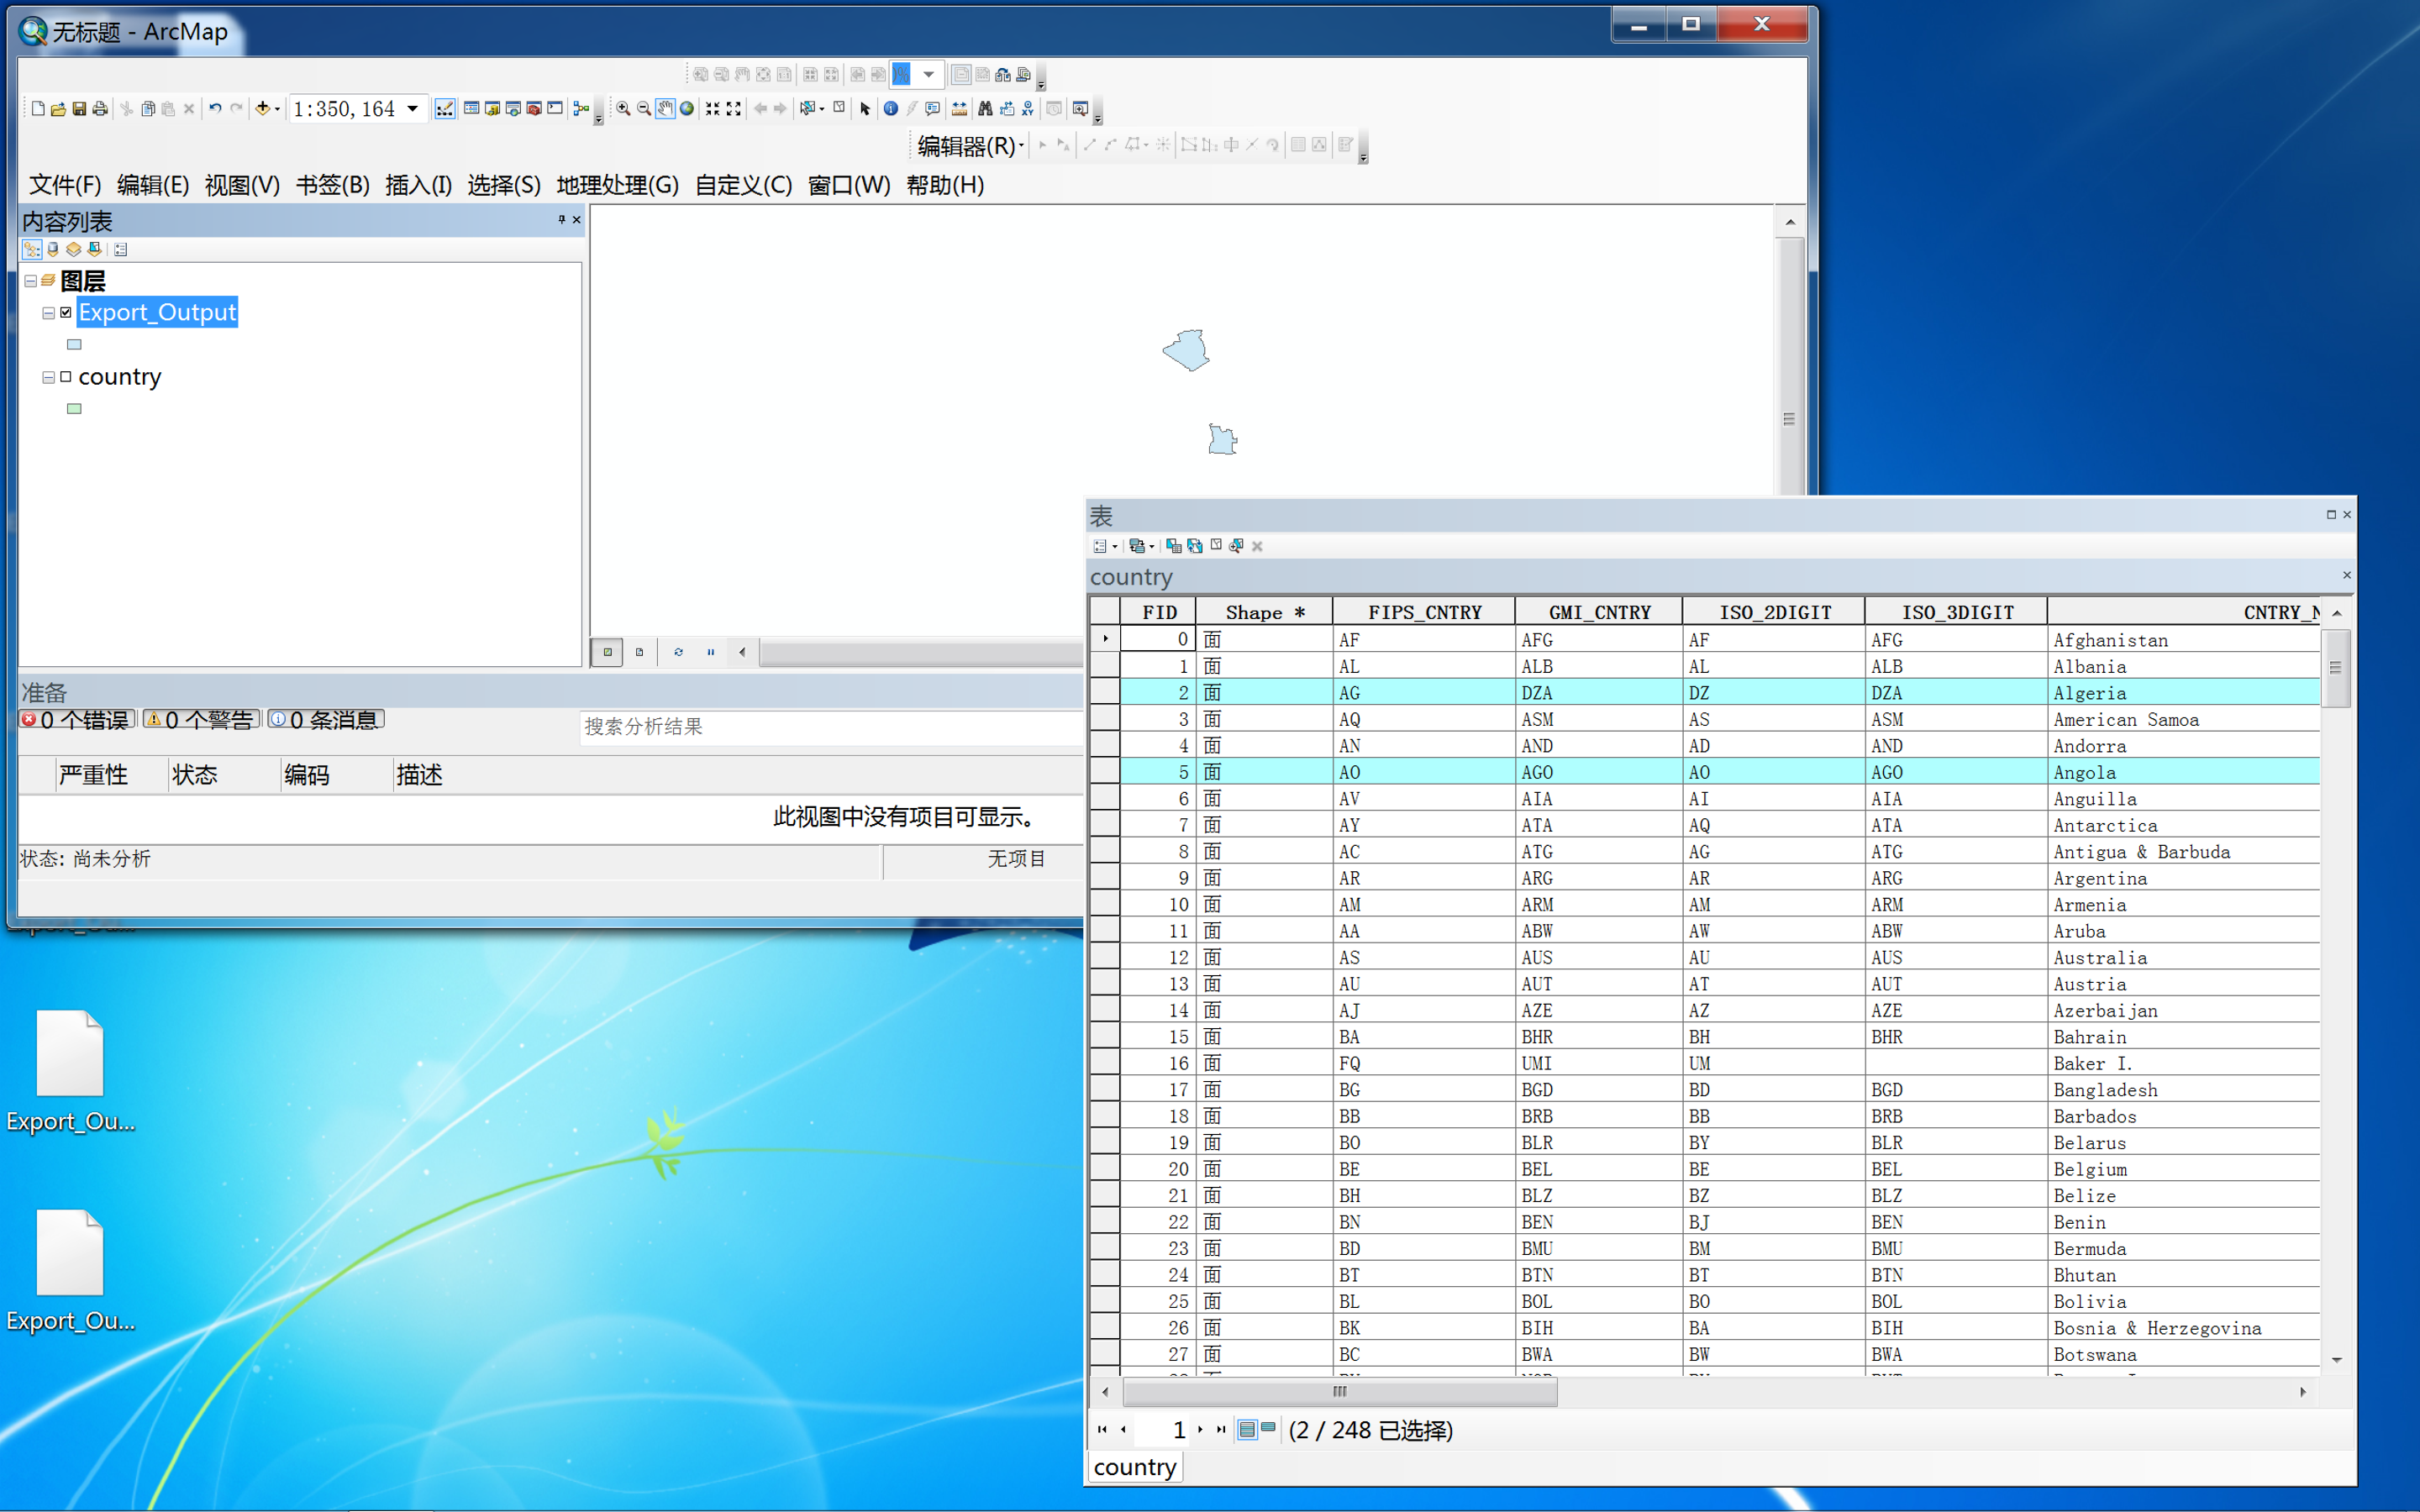
Task: Open the 编辑器(R) editor button
Action: [x=969, y=146]
